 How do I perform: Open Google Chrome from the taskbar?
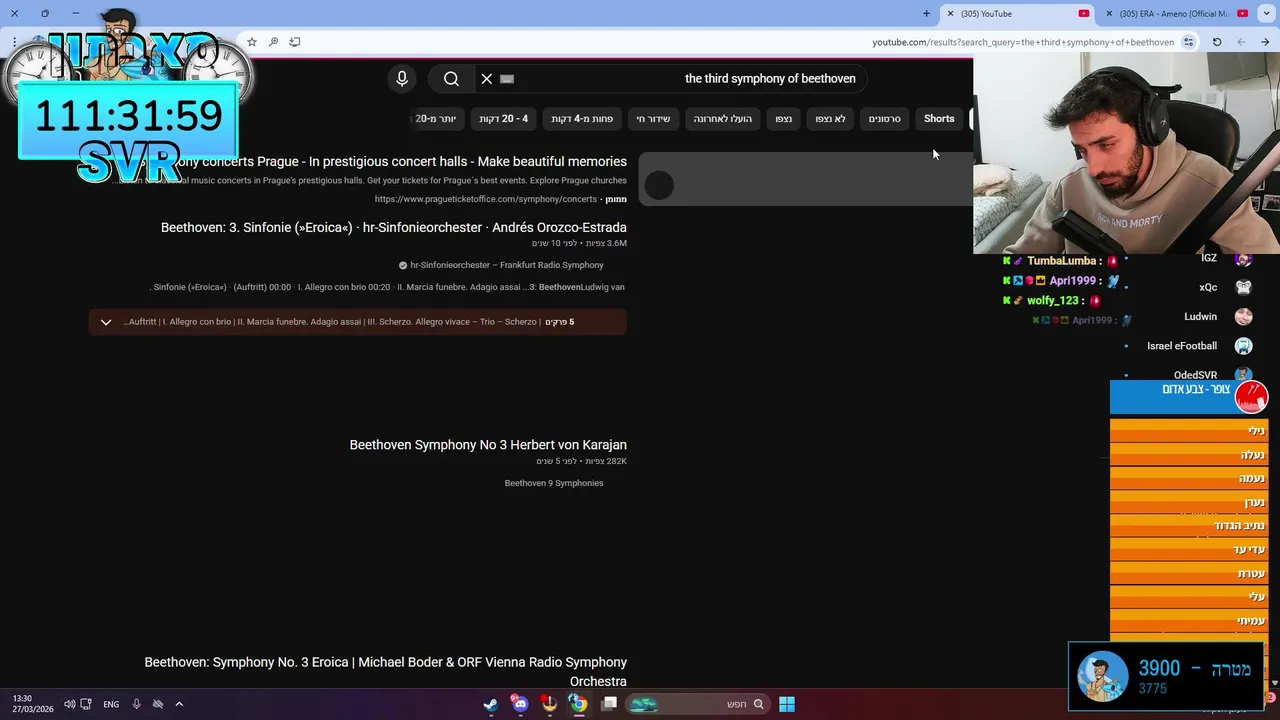coord(578,704)
